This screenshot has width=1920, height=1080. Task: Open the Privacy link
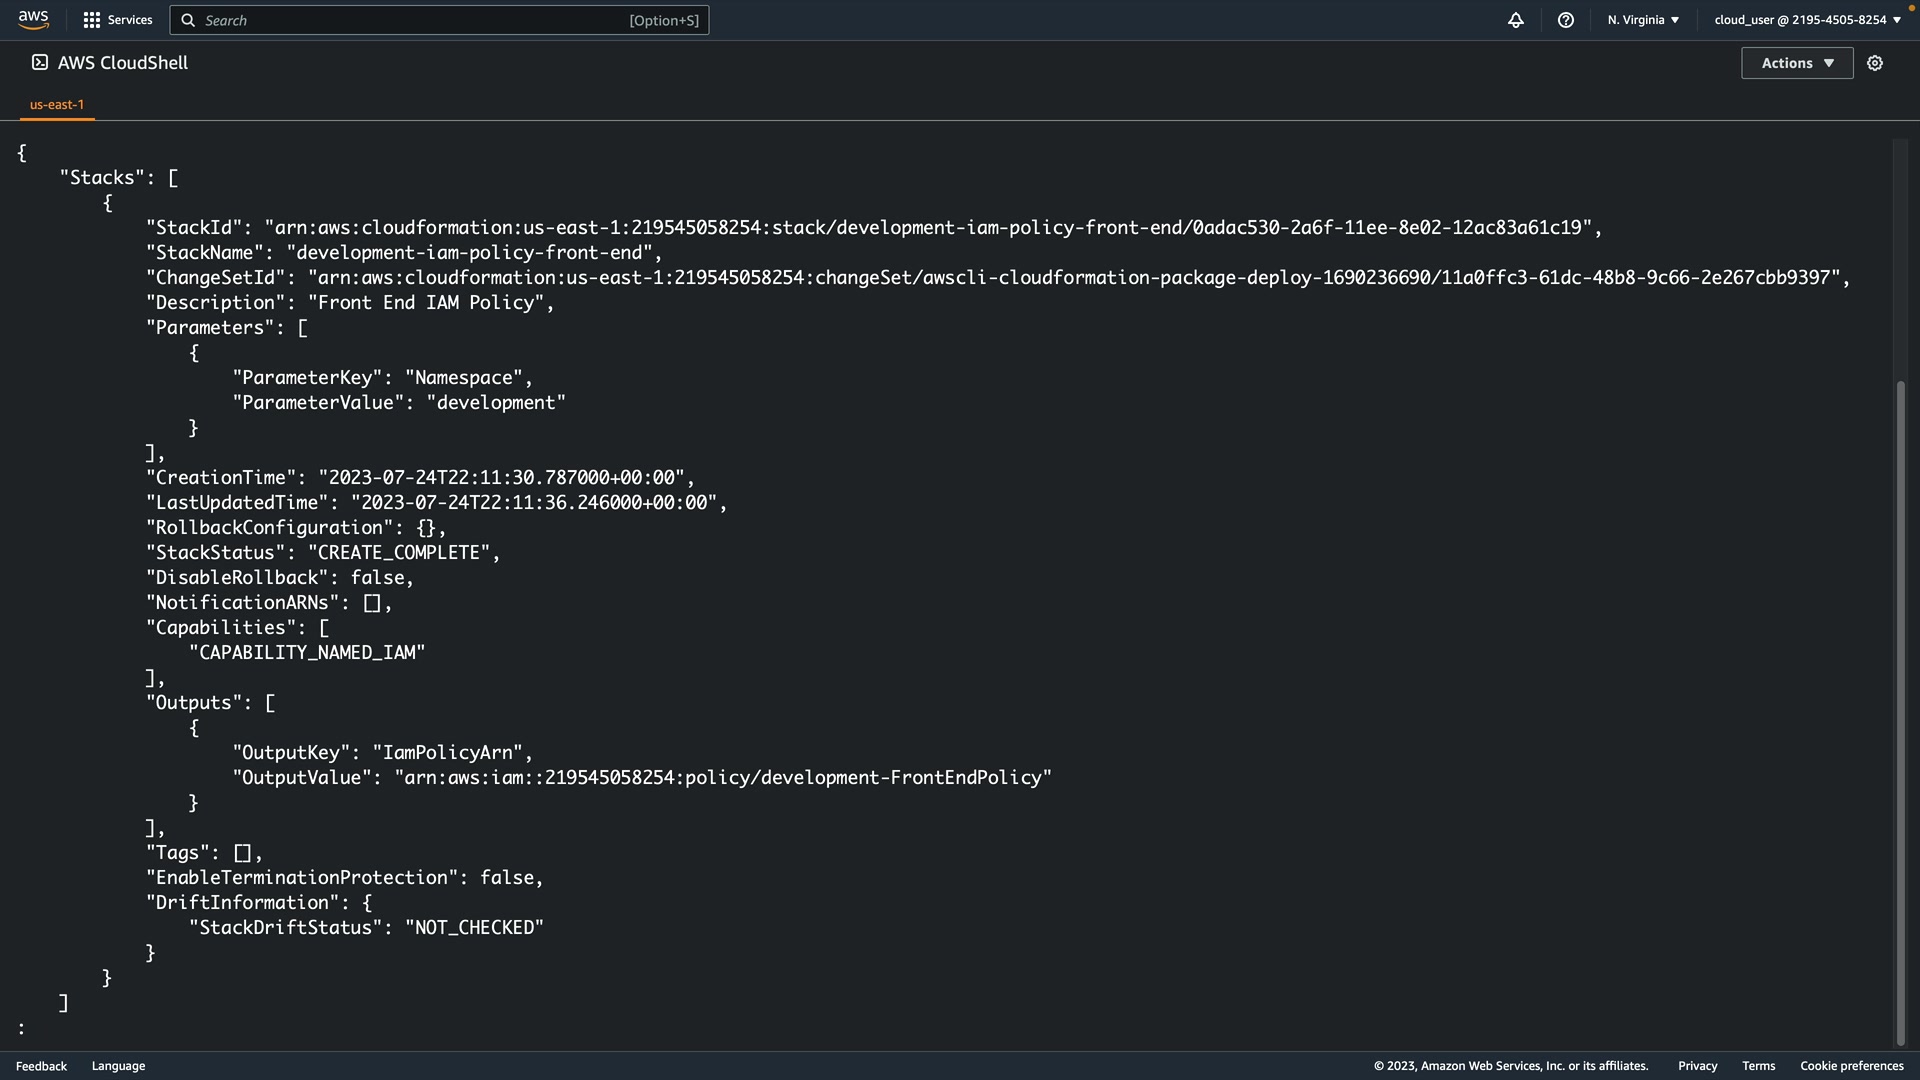1697,1066
